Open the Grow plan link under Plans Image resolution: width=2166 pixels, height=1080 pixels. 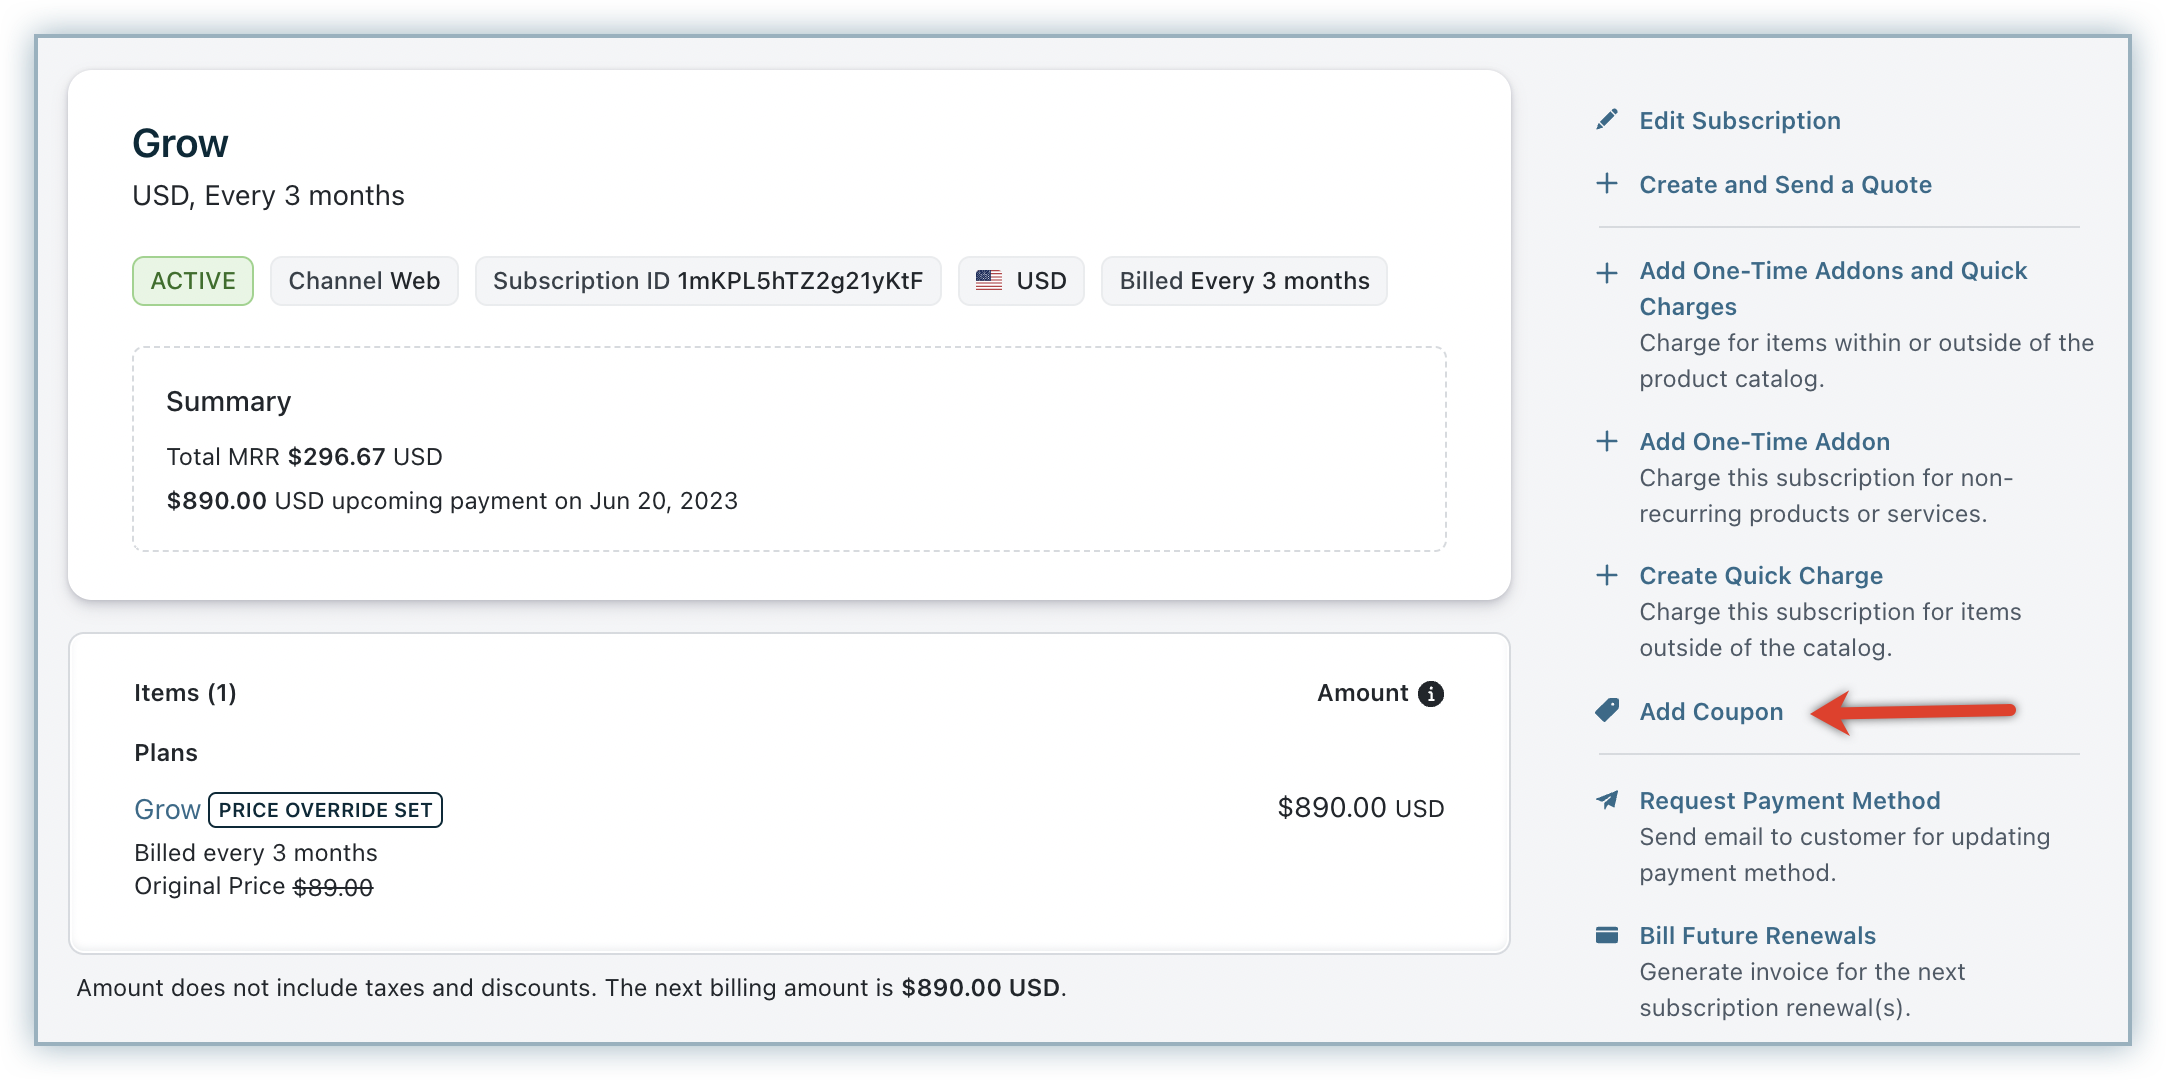click(167, 809)
